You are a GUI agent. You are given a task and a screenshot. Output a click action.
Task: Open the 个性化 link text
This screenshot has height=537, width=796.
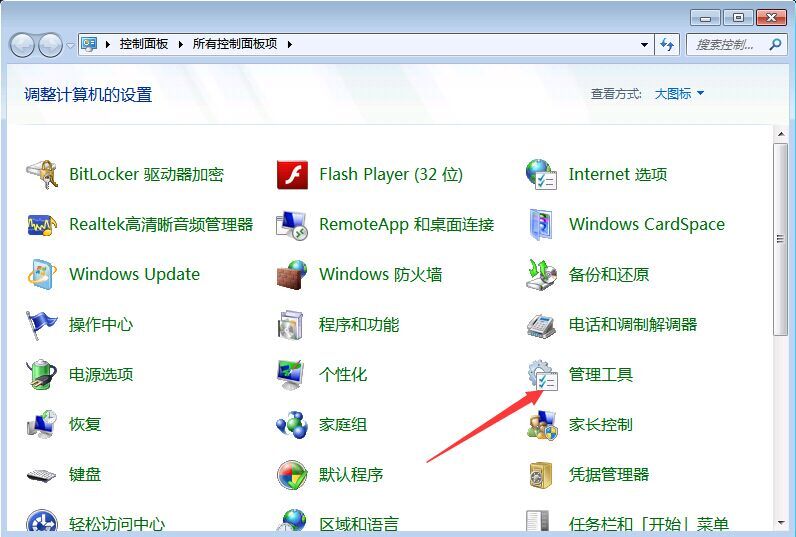pyautogui.click(x=343, y=375)
